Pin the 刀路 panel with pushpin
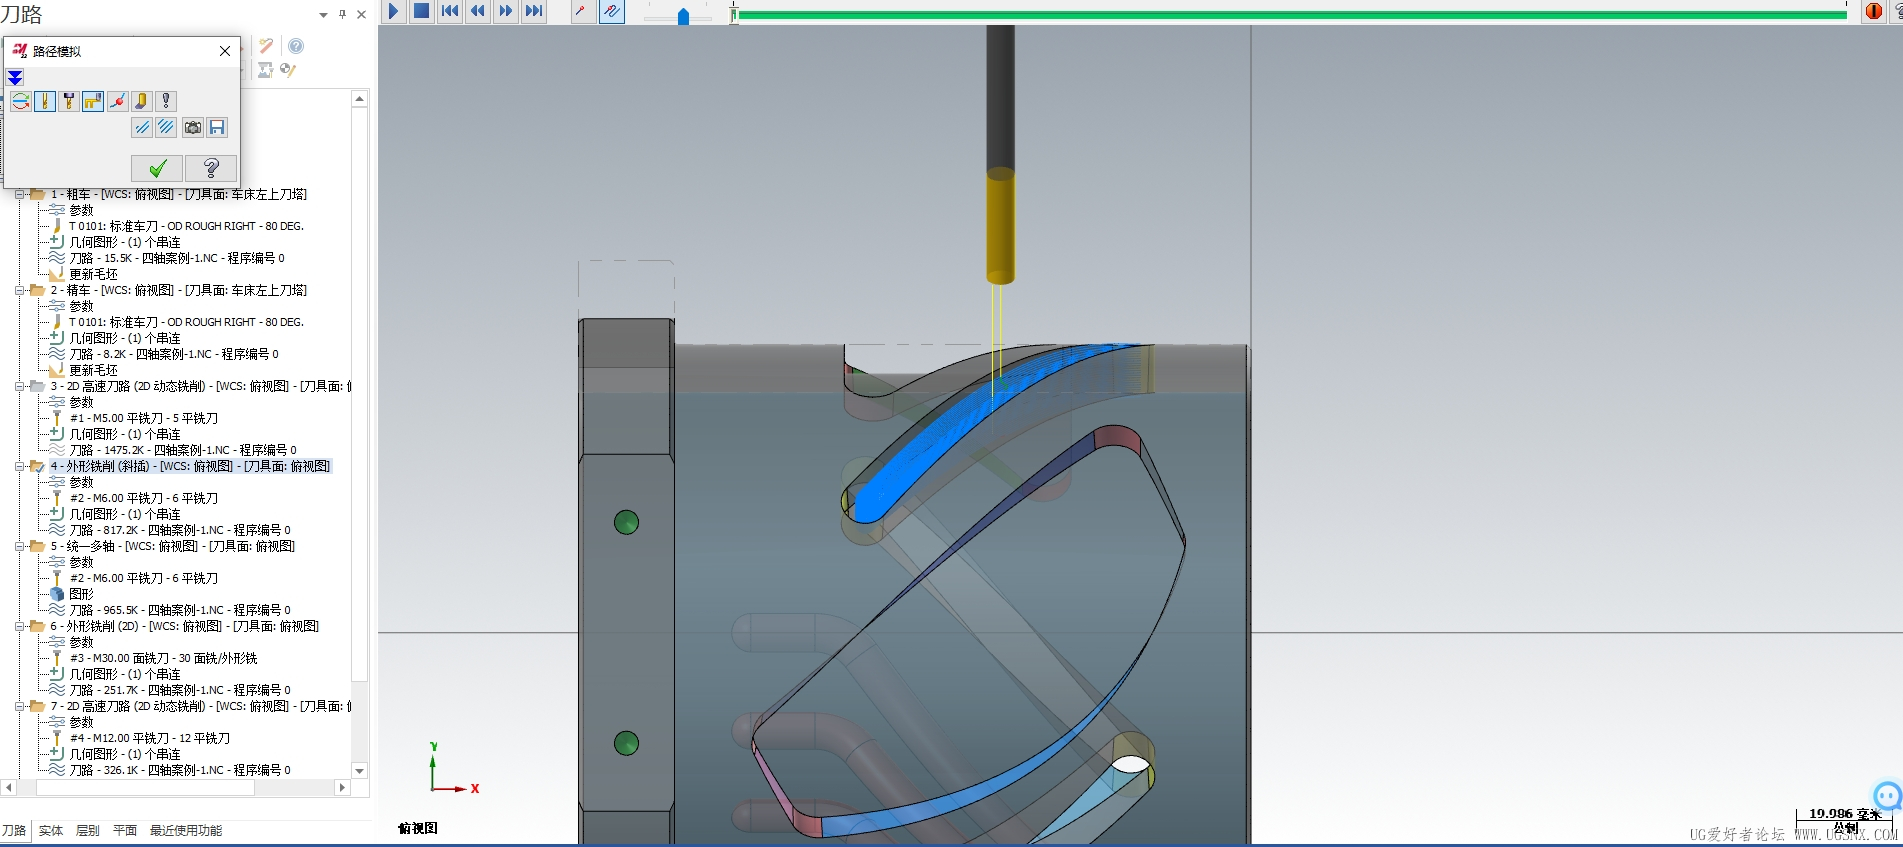Viewport: 1903px width, 847px height. coord(342,14)
